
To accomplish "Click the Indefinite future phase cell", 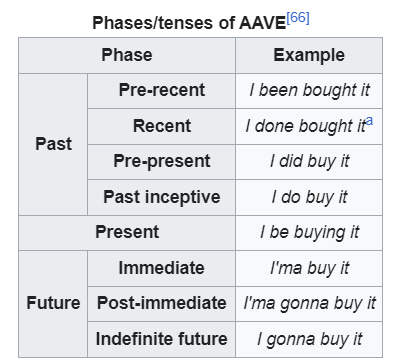I will (162, 339).
